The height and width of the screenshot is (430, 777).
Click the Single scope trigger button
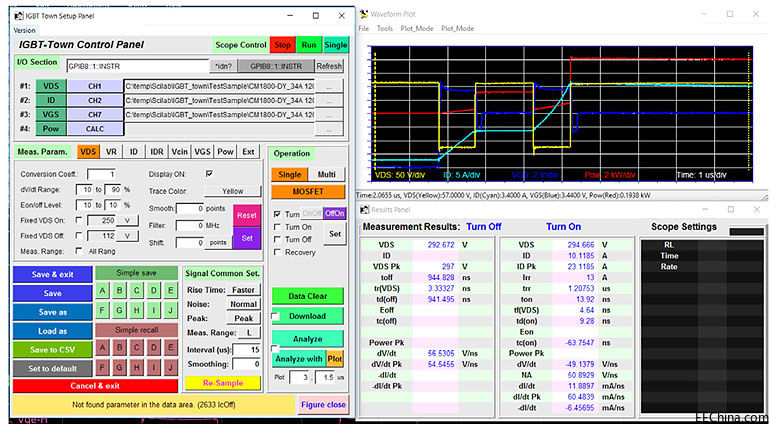335,45
